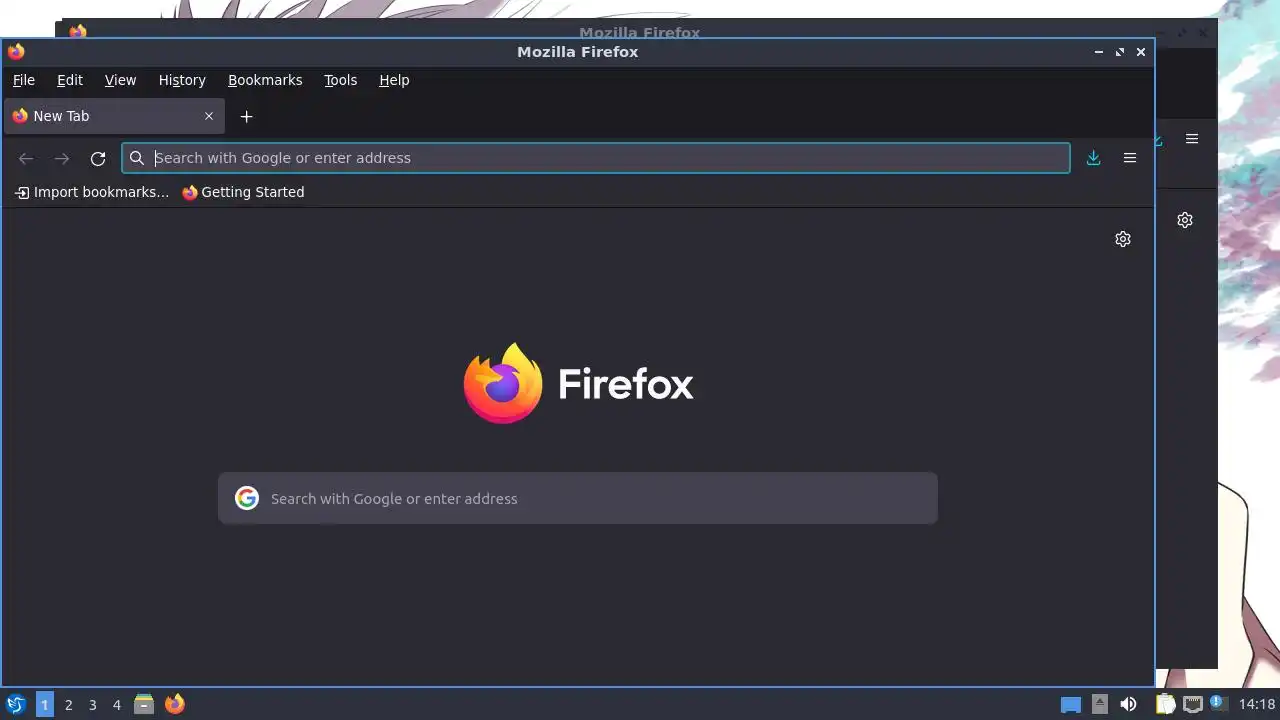Screen dimensions: 1280x720
Task: Switch to workspace 4 in the pager
Action: [116, 704]
